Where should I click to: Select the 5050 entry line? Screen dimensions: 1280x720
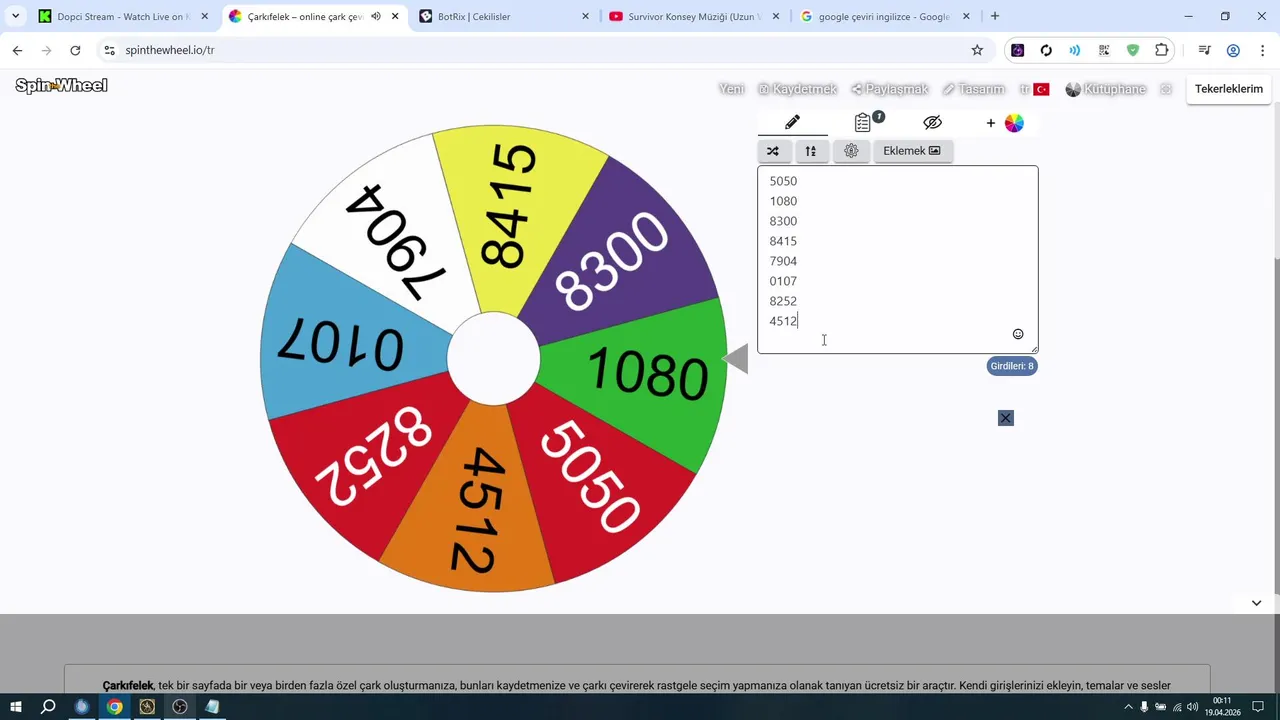783,181
